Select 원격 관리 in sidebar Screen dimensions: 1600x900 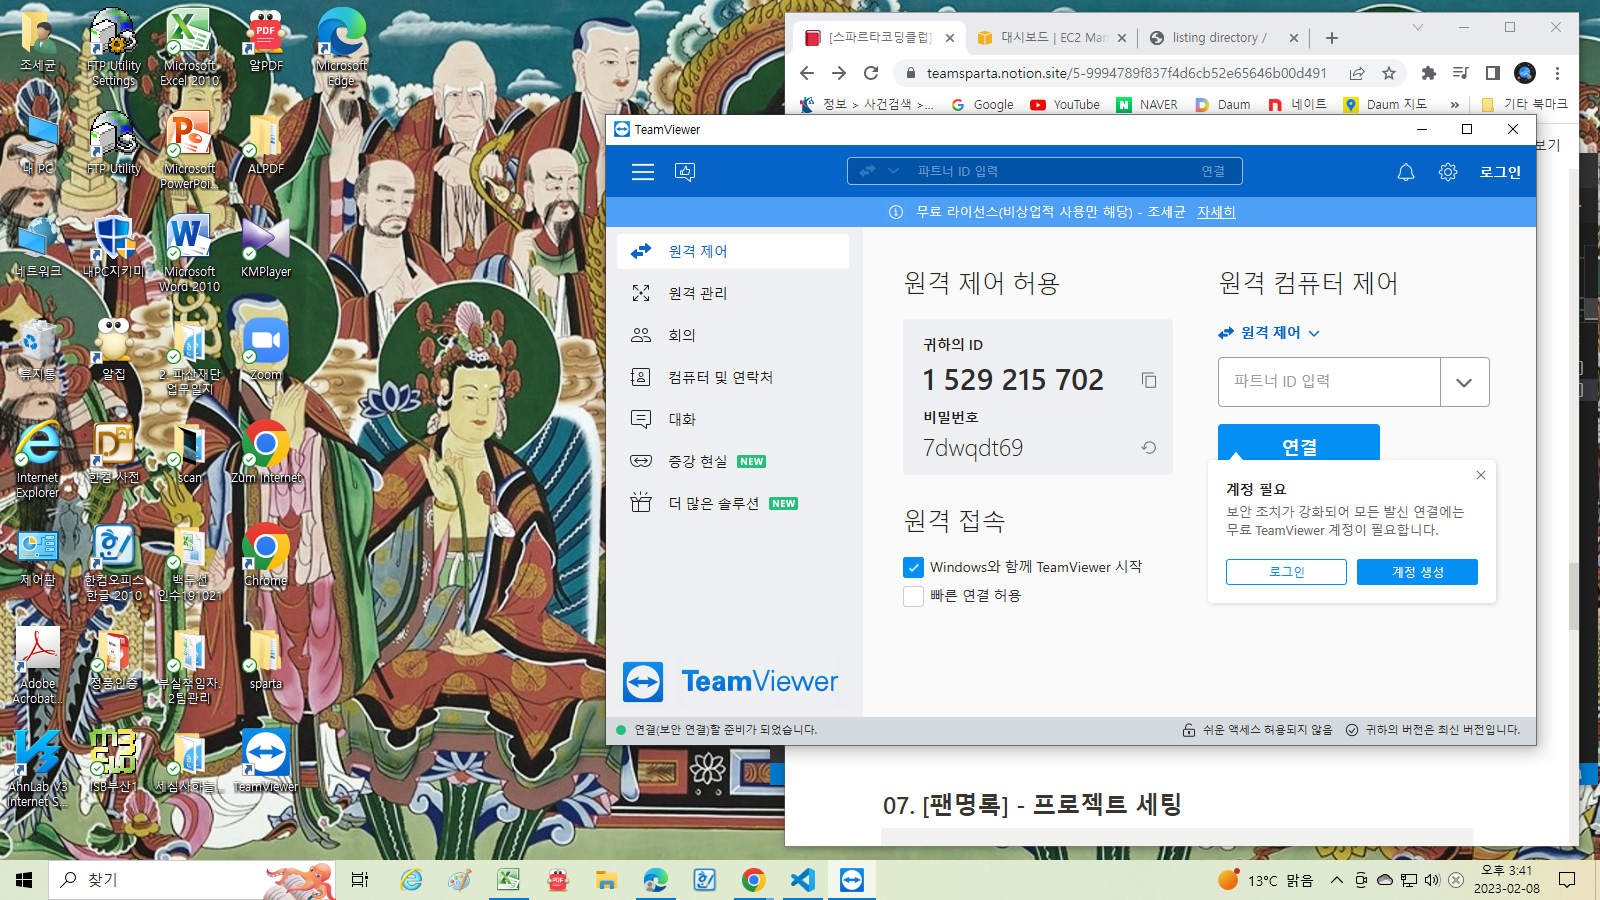click(x=733, y=293)
